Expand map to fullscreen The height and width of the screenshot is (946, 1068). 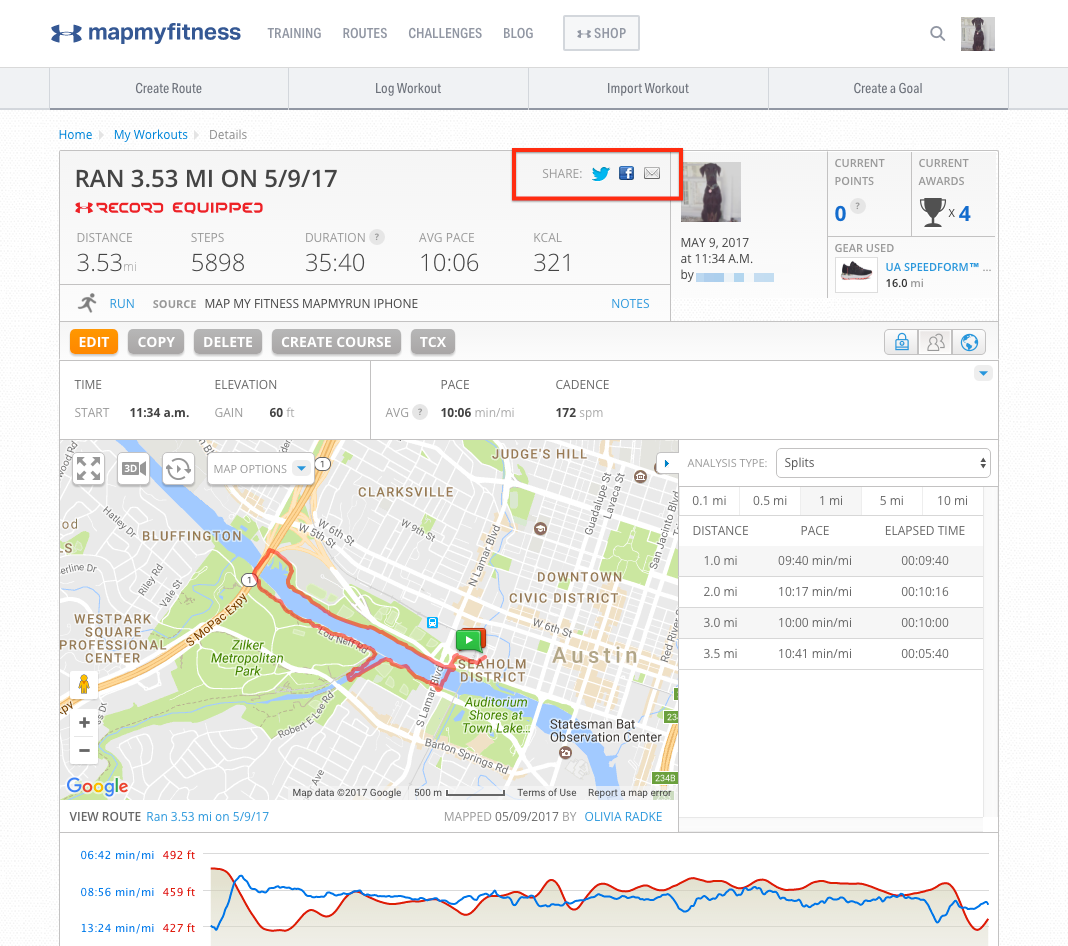coord(89,469)
